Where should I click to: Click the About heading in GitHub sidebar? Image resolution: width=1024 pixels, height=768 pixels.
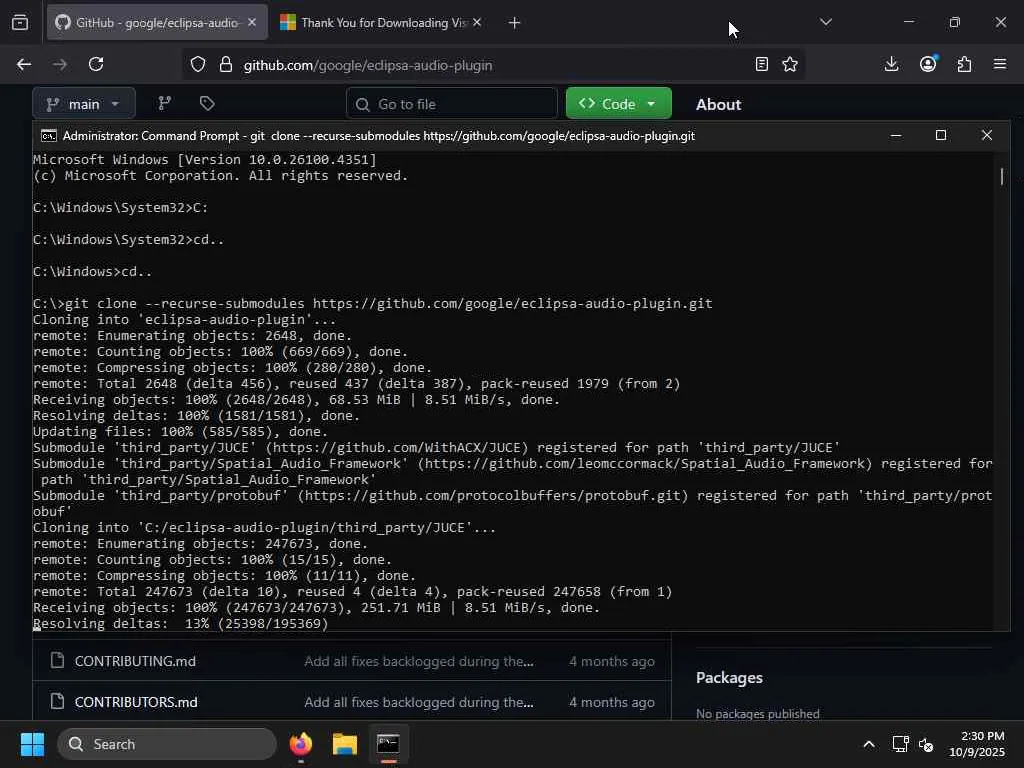click(x=718, y=104)
